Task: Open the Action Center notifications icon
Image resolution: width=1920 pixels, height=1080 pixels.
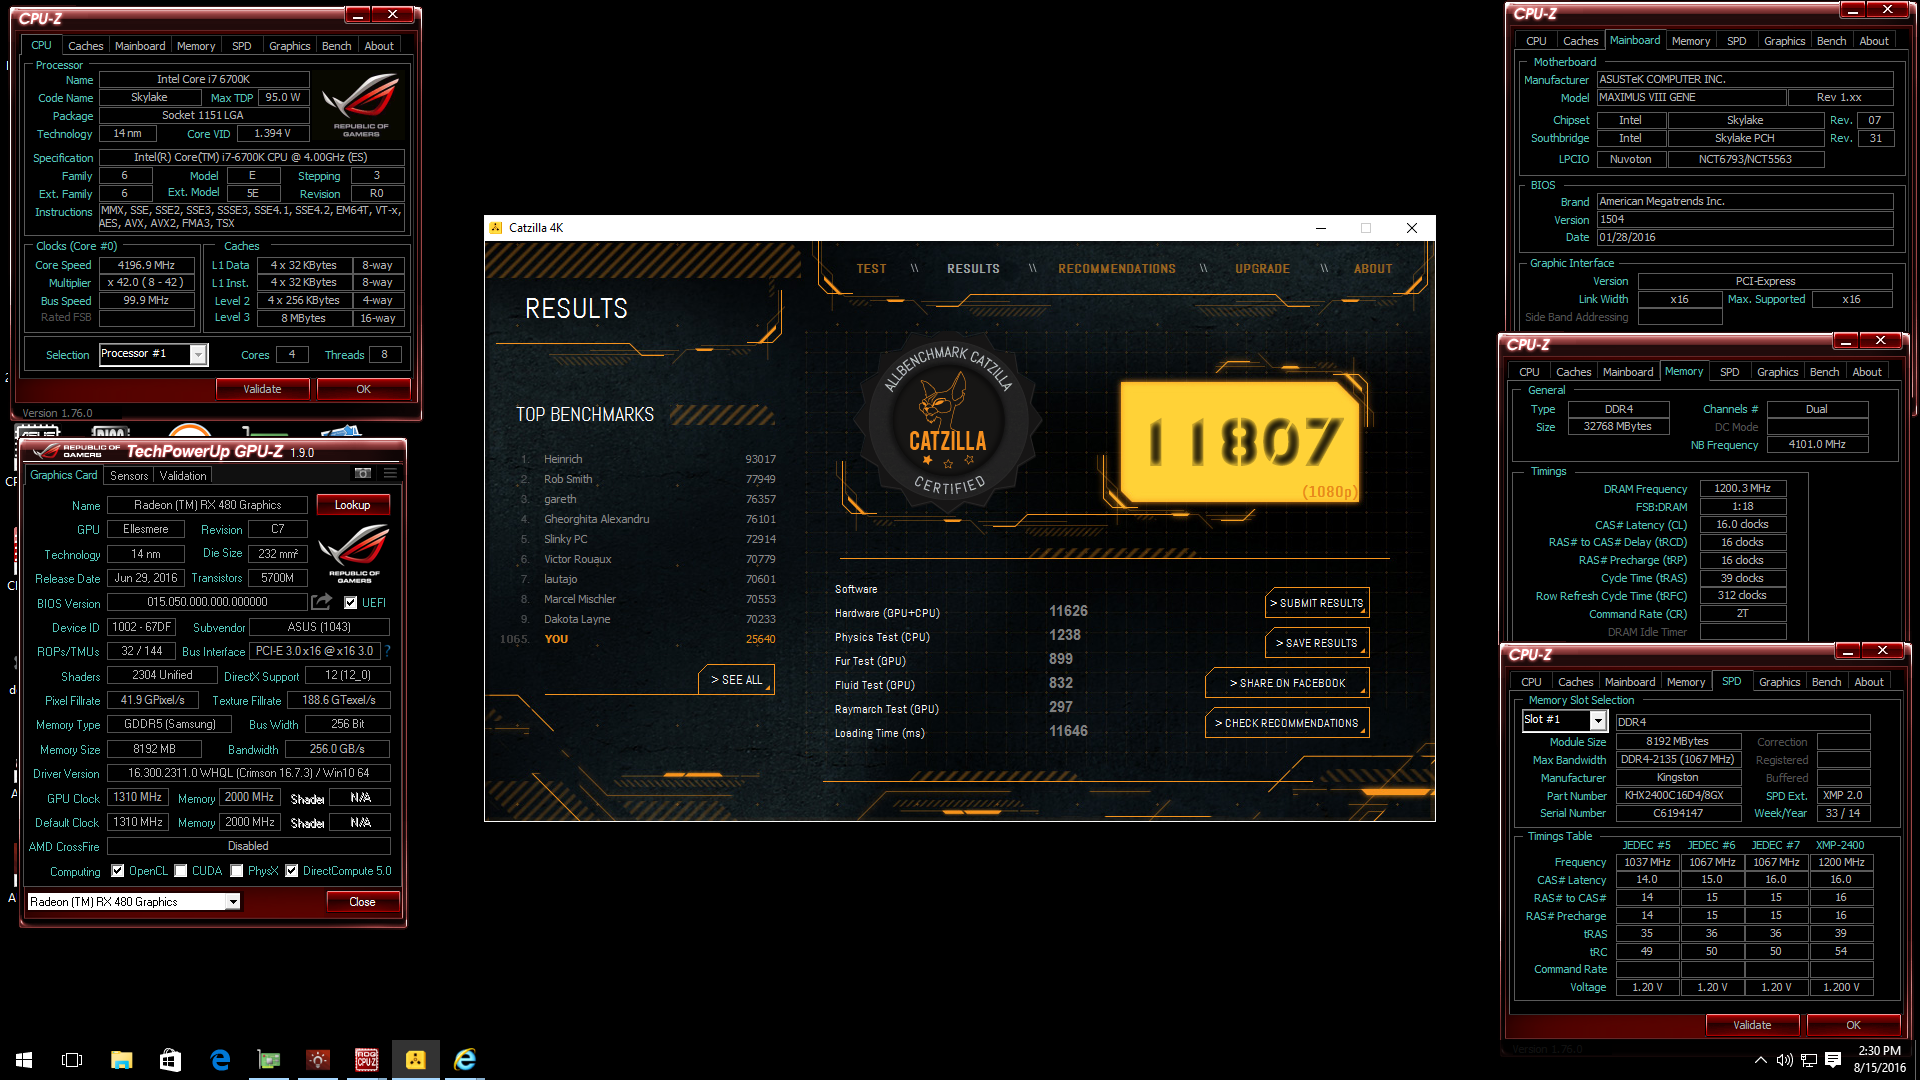Action: 1833,1059
